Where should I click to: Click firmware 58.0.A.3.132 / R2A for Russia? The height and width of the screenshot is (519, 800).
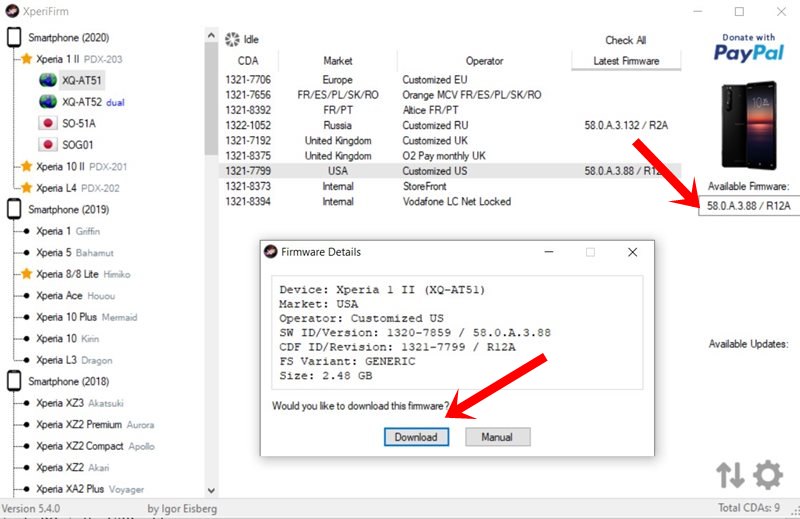pyautogui.click(x=626, y=125)
